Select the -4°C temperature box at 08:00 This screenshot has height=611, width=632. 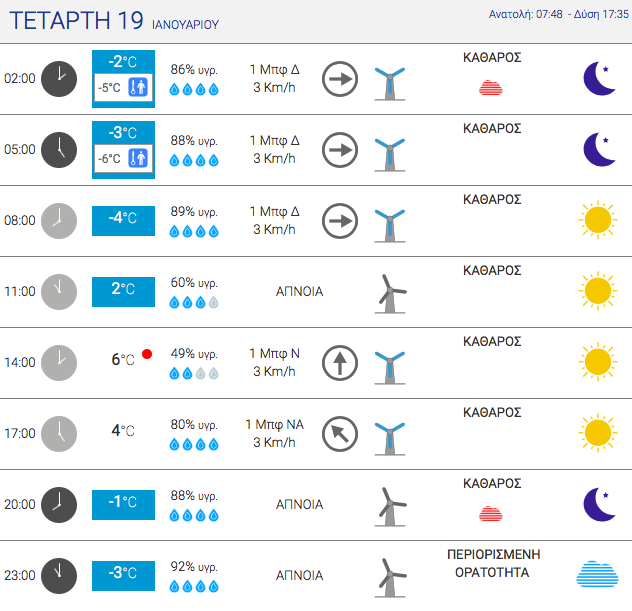point(123,221)
